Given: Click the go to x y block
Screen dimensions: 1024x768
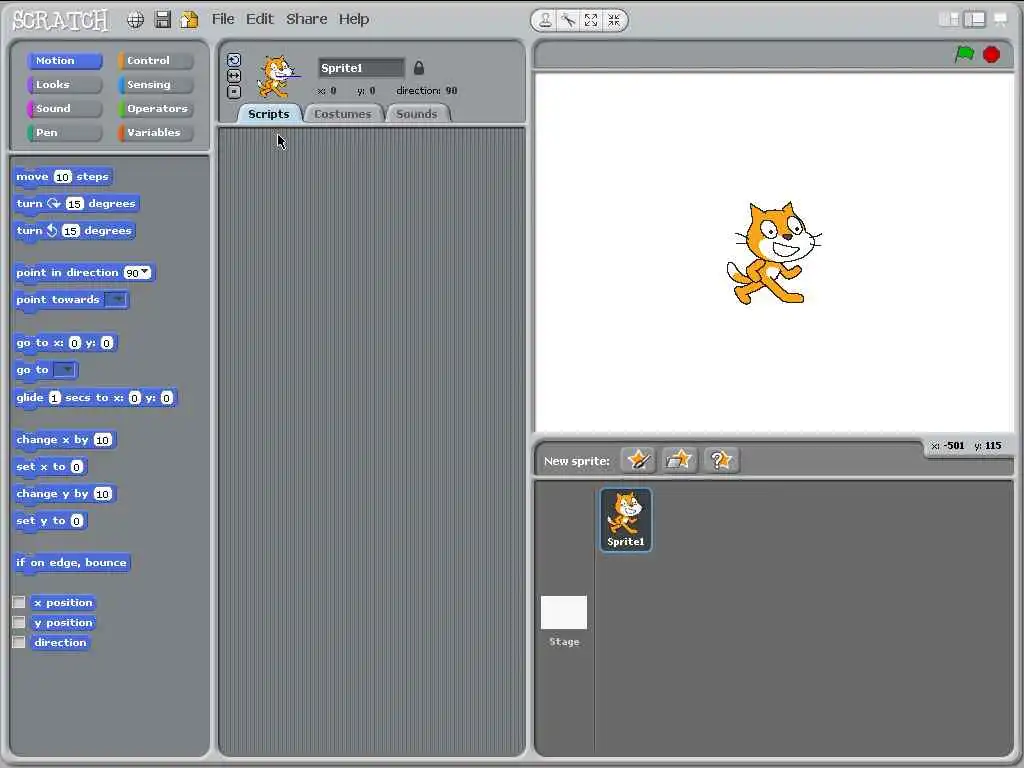Looking at the screenshot, I should pyautogui.click(x=65, y=344).
